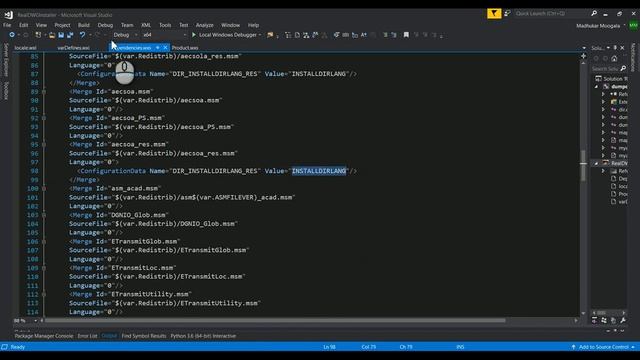The height and width of the screenshot is (360, 640).
Task: Click the find in files toolbar icon
Action: [x=270, y=35]
